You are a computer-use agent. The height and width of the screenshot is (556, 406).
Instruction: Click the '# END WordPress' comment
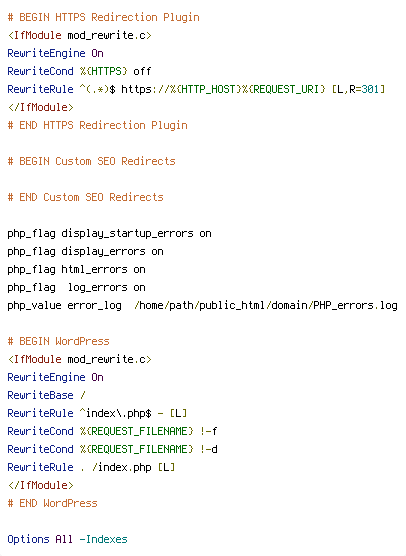[x=52, y=503]
